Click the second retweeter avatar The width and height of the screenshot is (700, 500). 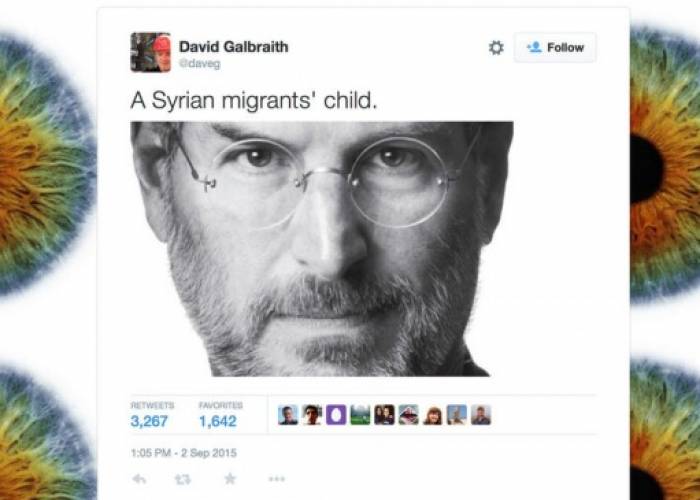click(312, 415)
